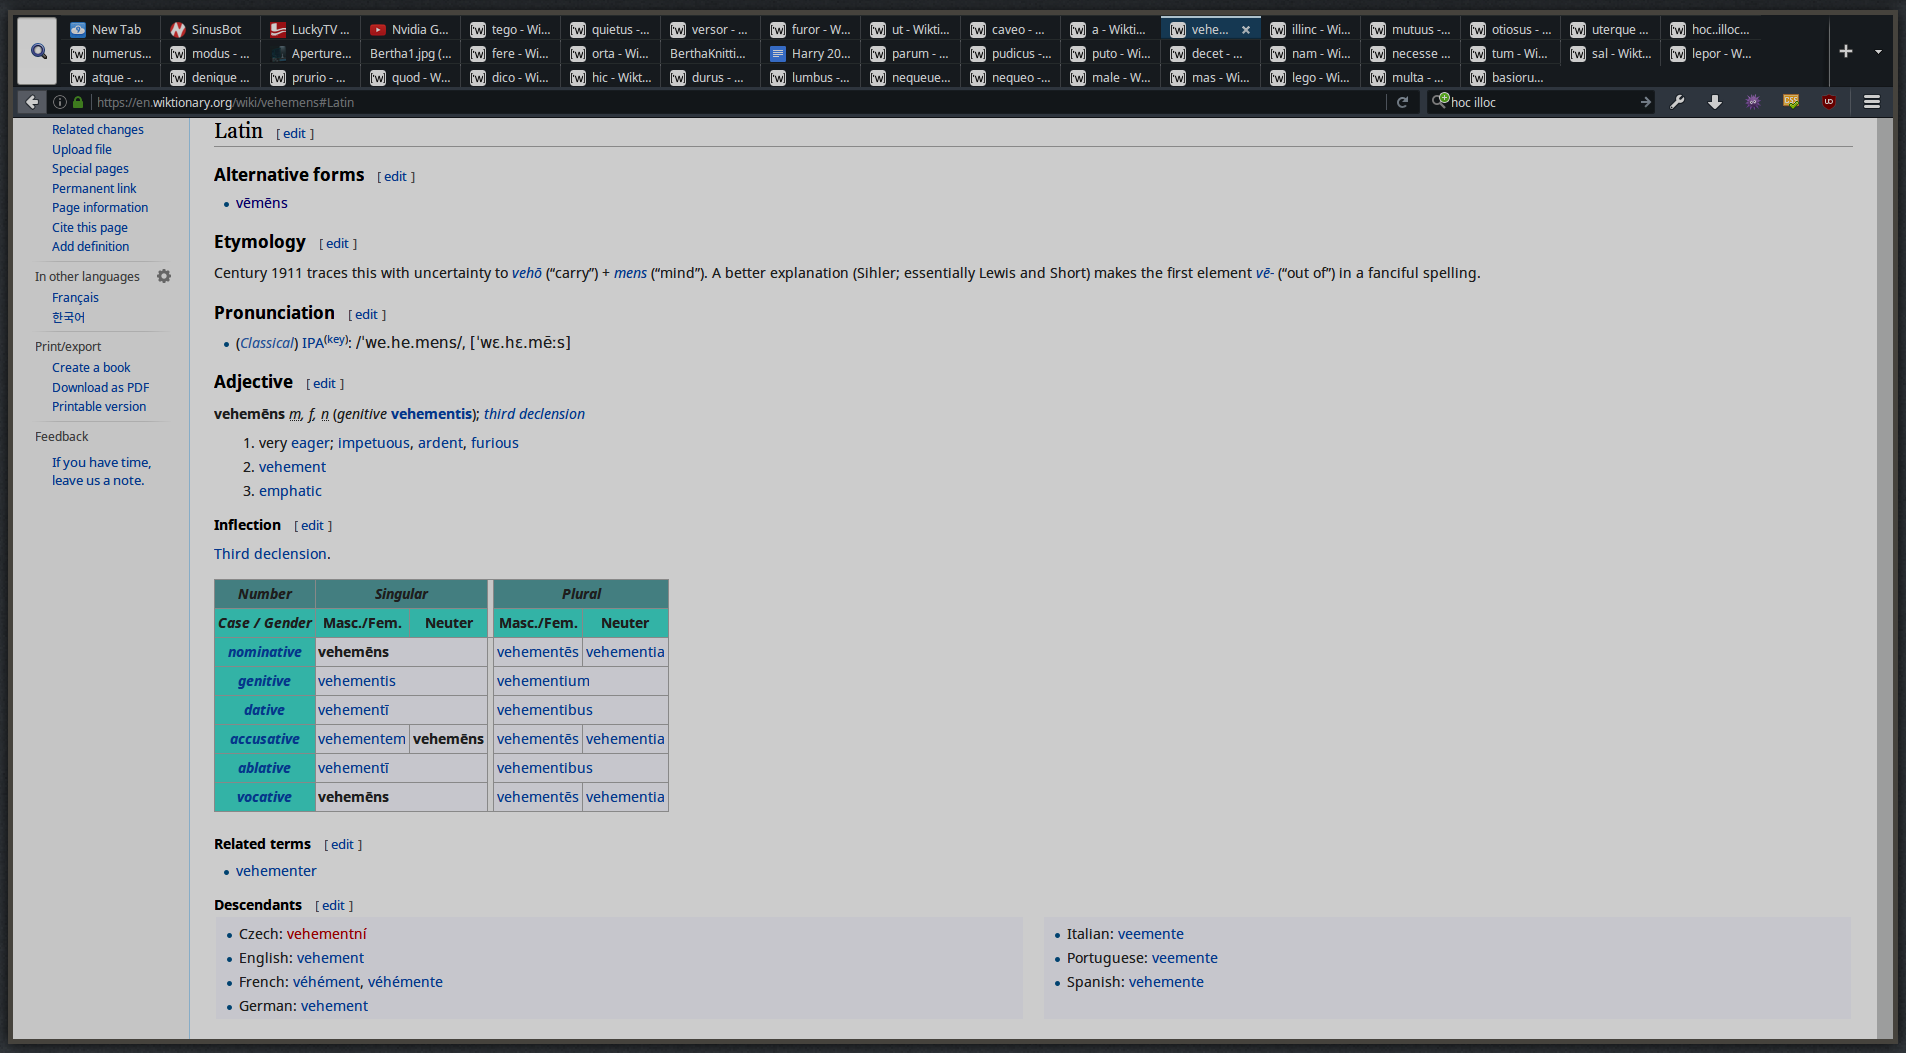This screenshot has width=1906, height=1053.
Task: Switch to the Nvidia G... YouTube tab
Action: coord(410,30)
